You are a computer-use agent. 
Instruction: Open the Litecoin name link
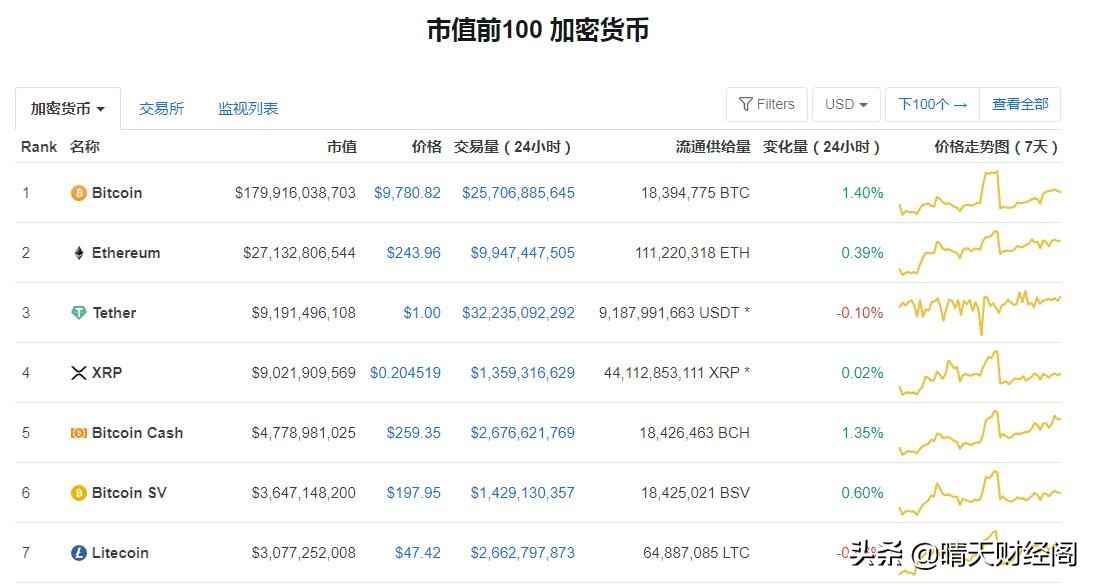point(120,553)
